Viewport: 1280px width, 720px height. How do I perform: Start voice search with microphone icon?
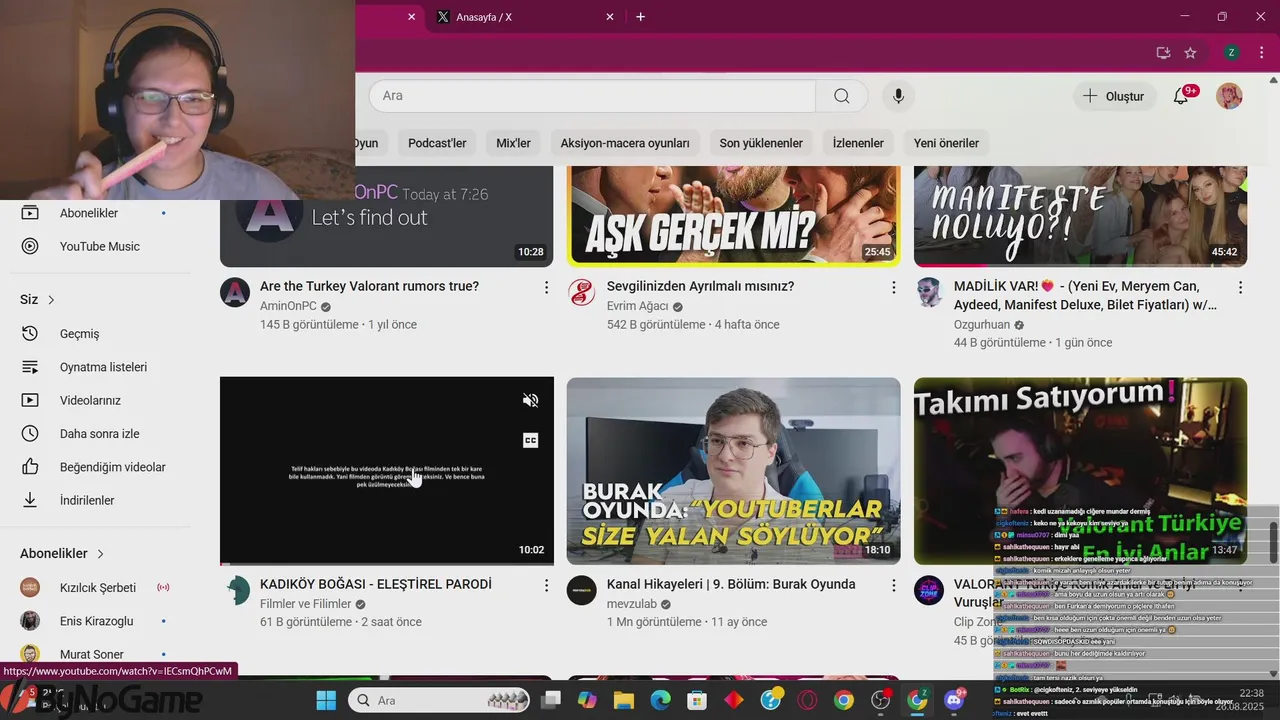click(898, 96)
